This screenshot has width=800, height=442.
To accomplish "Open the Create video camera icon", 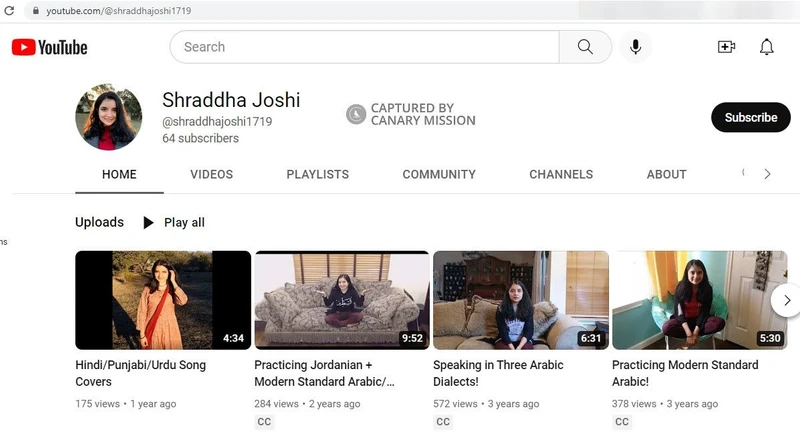I will (x=726, y=47).
